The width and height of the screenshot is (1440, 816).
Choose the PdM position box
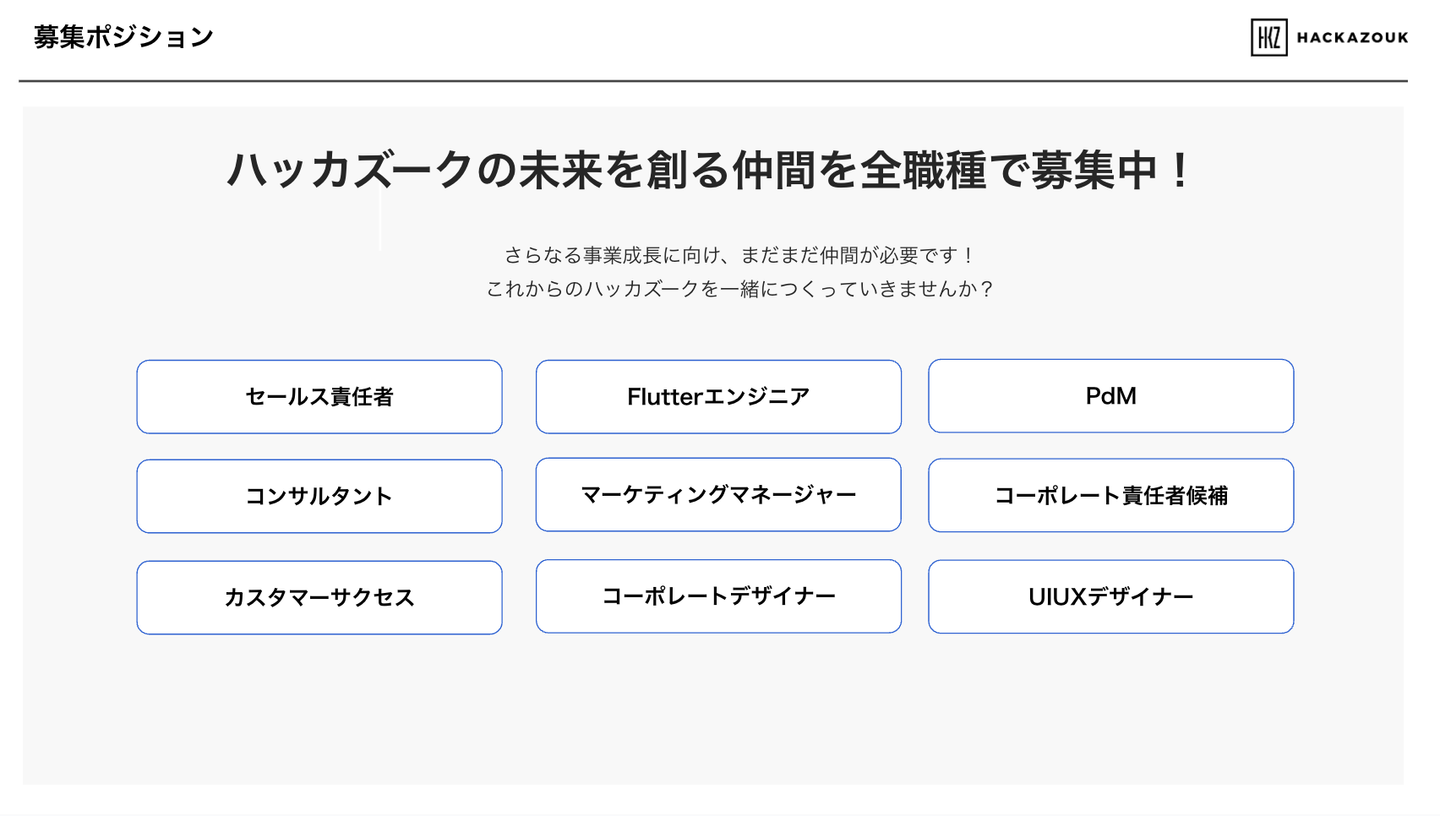(1111, 396)
